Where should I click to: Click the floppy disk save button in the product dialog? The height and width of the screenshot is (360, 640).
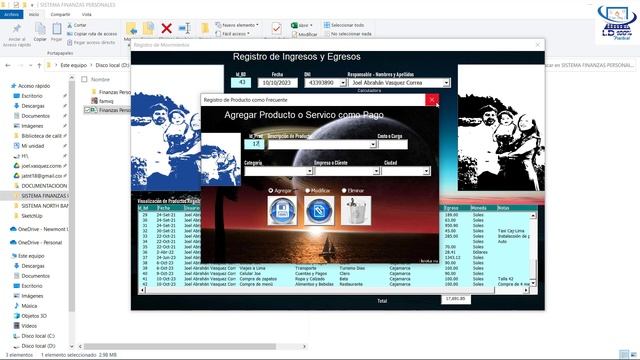282,211
